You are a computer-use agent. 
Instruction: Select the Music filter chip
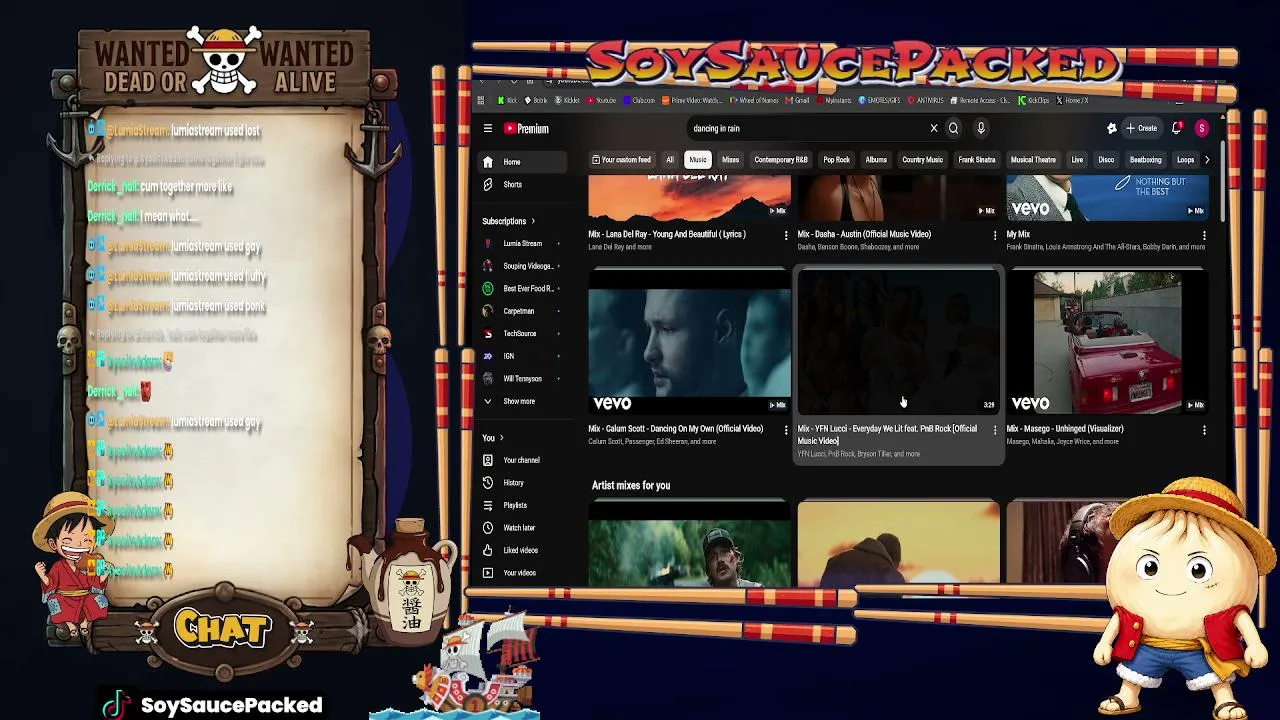pos(698,160)
